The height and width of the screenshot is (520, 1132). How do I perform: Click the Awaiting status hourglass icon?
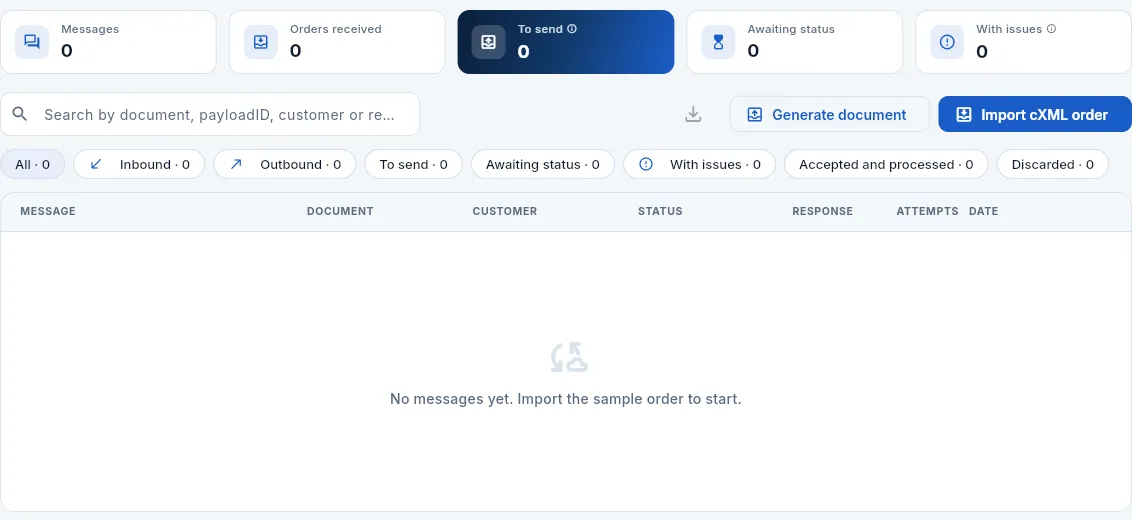718,42
